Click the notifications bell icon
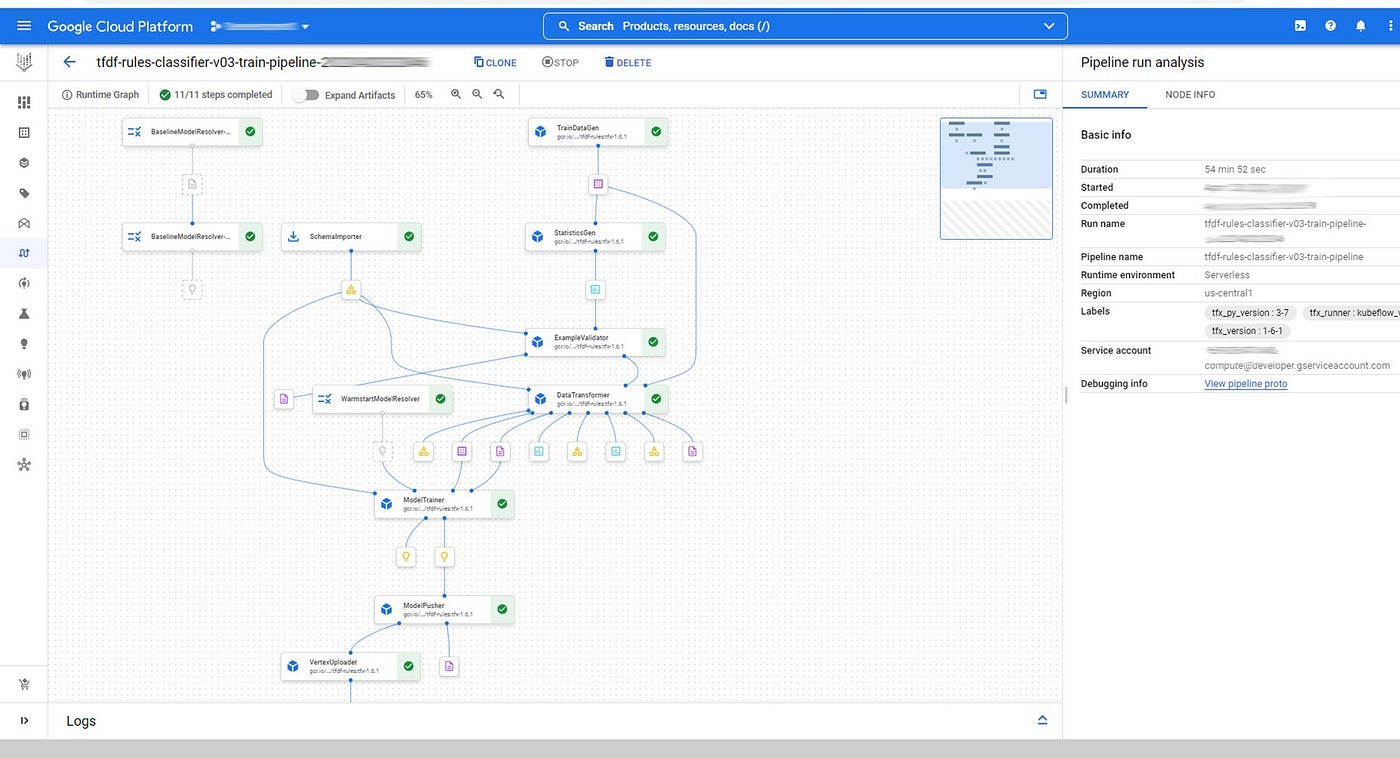The image size is (1400, 758). (1361, 25)
